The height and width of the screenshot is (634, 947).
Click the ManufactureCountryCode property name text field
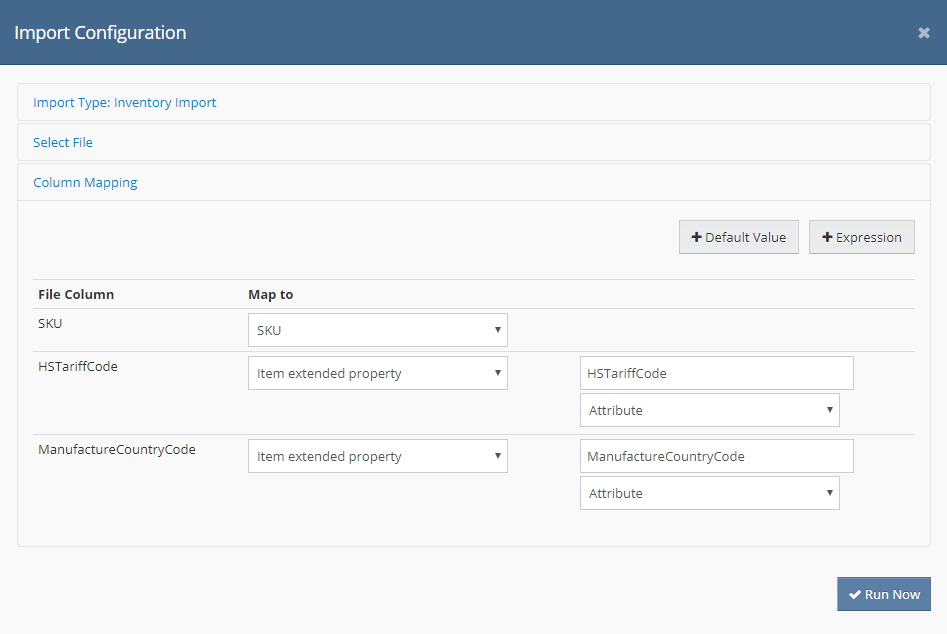716,456
